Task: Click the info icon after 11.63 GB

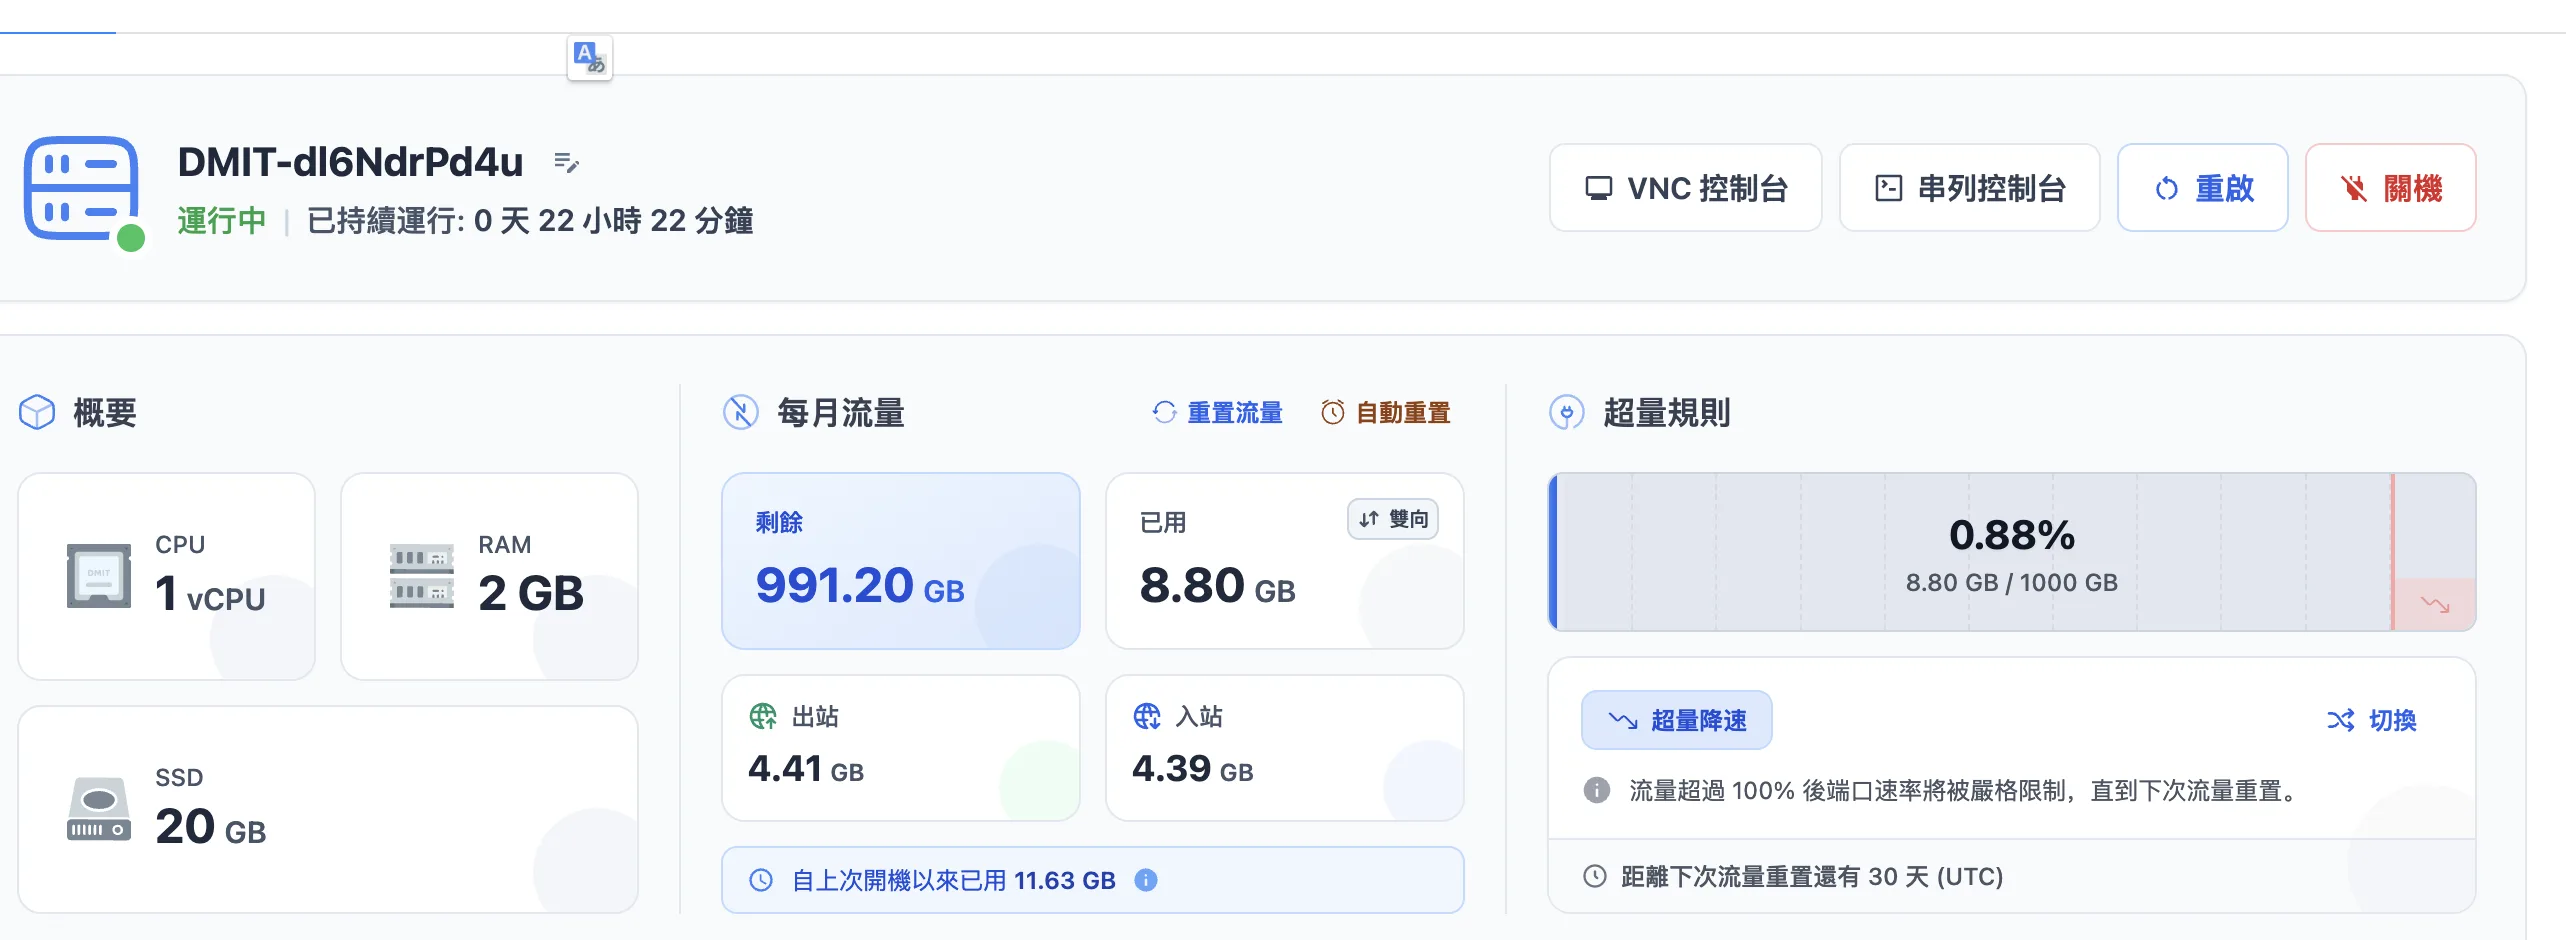Action: [x=1146, y=880]
